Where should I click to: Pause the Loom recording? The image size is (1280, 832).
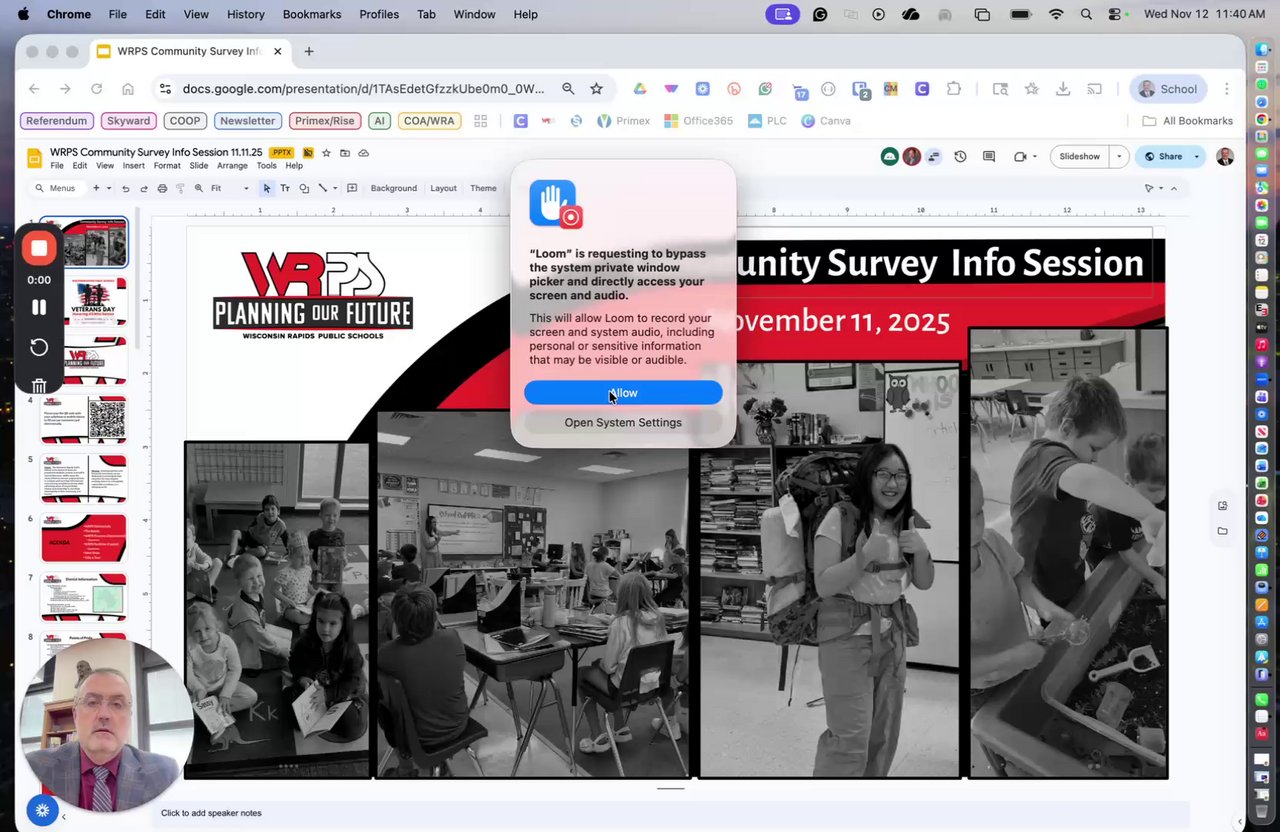[39, 308]
